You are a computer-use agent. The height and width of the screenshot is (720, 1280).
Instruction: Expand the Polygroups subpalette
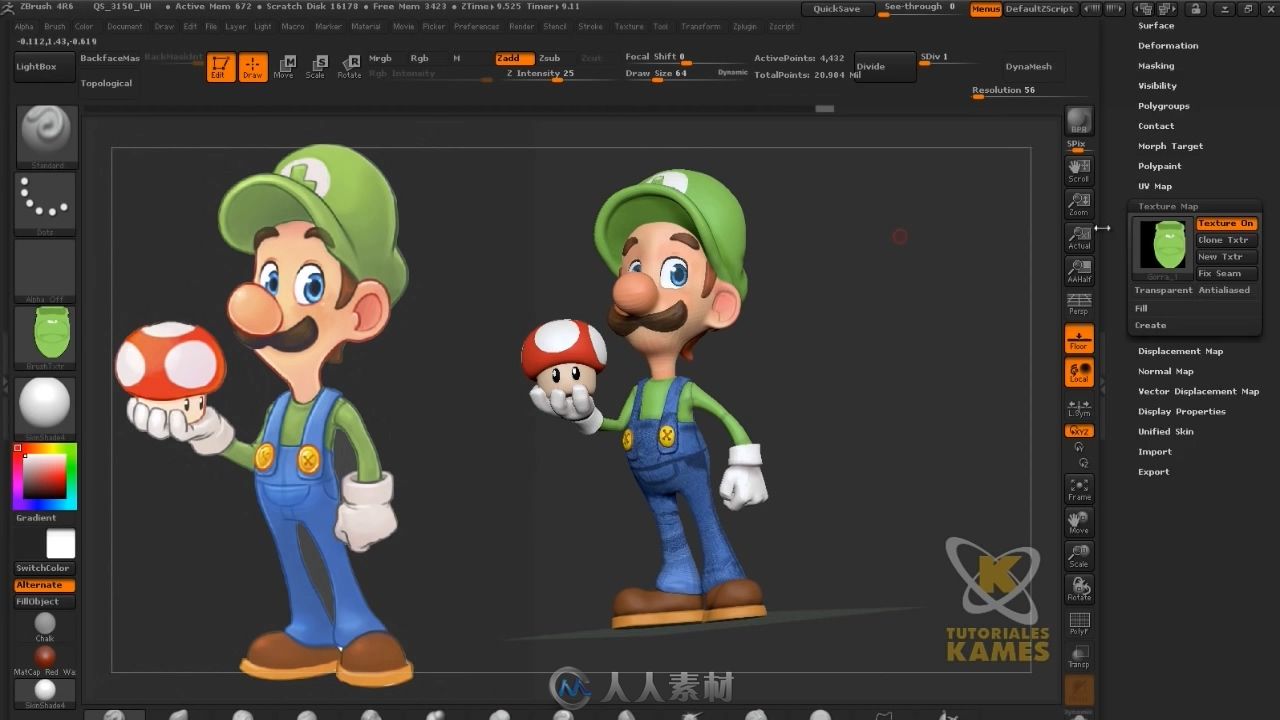(x=1164, y=106)
